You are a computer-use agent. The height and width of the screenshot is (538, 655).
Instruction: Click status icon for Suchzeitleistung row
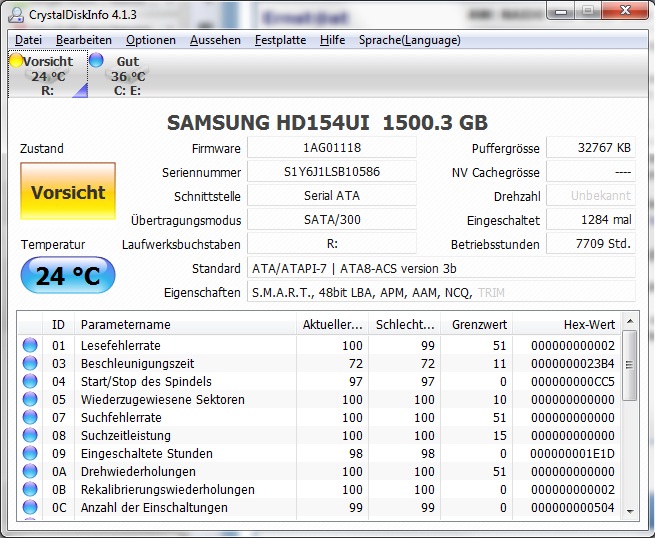click(30, 435)
